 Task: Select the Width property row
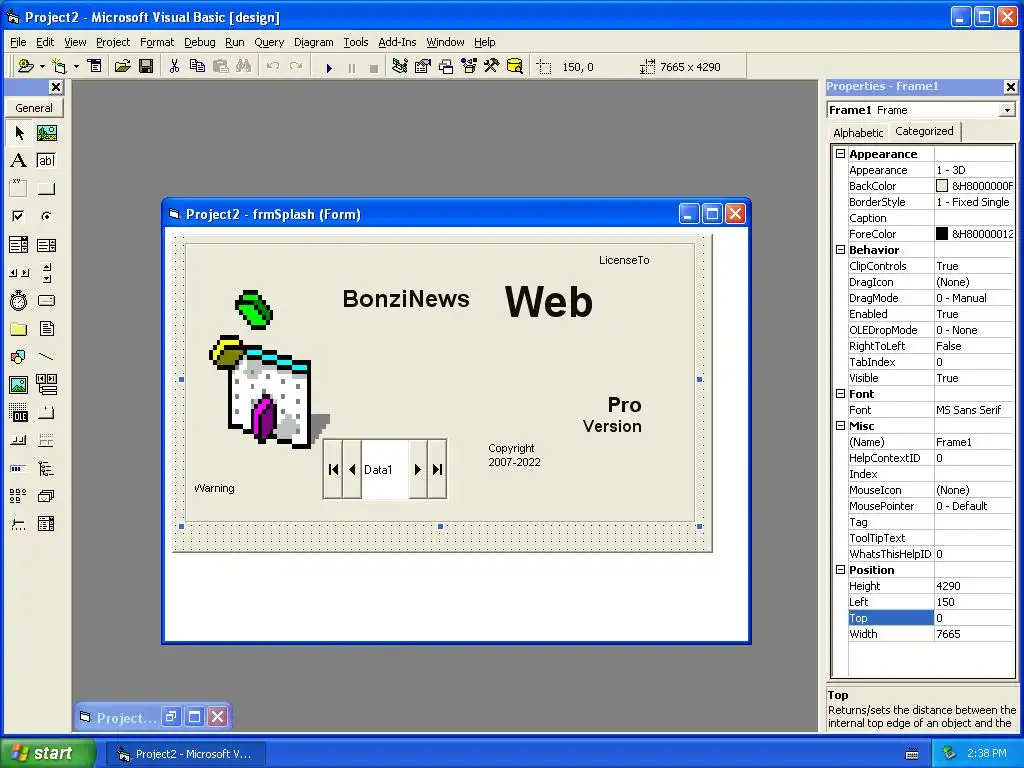[x=931, y=634]
